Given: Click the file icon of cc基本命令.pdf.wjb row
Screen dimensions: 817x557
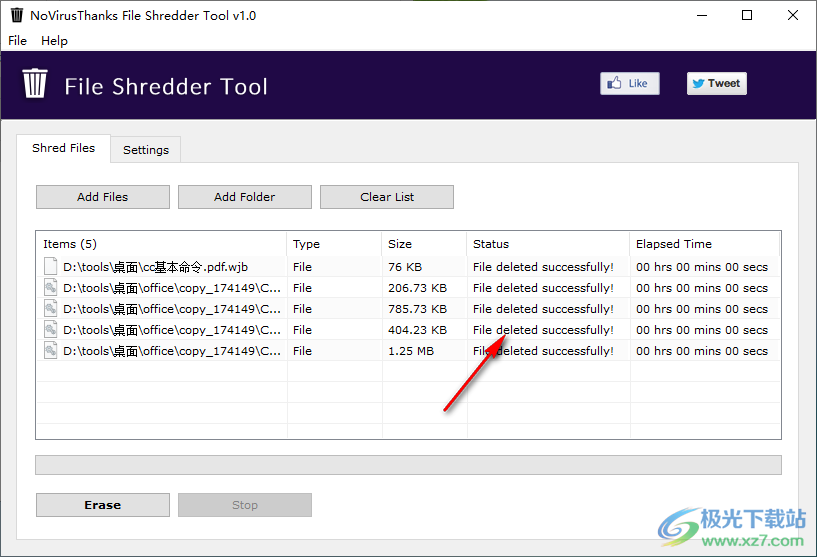Looking at the screenshot, I should point(51,266).
